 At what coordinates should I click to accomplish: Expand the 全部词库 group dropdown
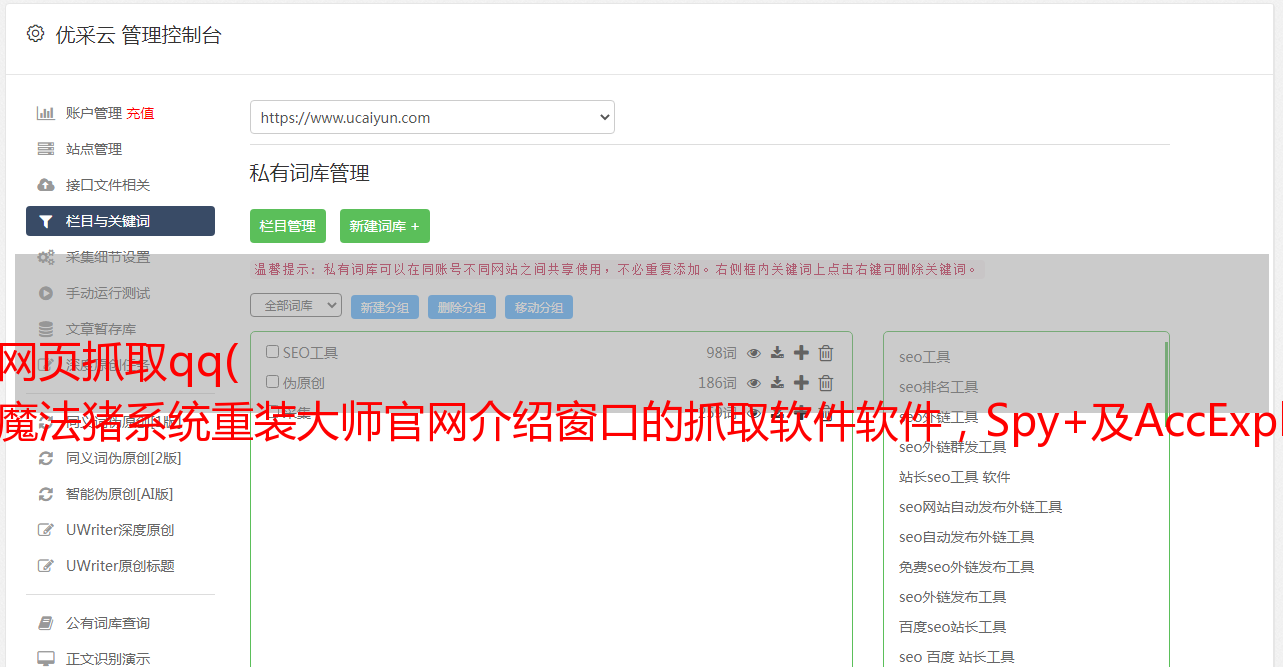(x=296, y=306)
